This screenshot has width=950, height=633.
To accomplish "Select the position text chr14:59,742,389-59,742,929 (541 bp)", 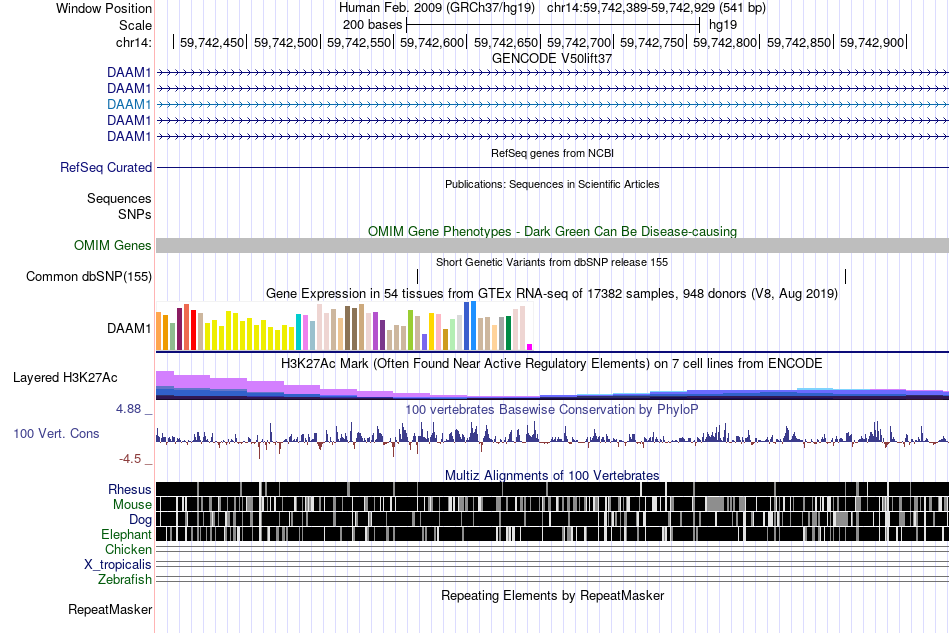I will 656,8.
